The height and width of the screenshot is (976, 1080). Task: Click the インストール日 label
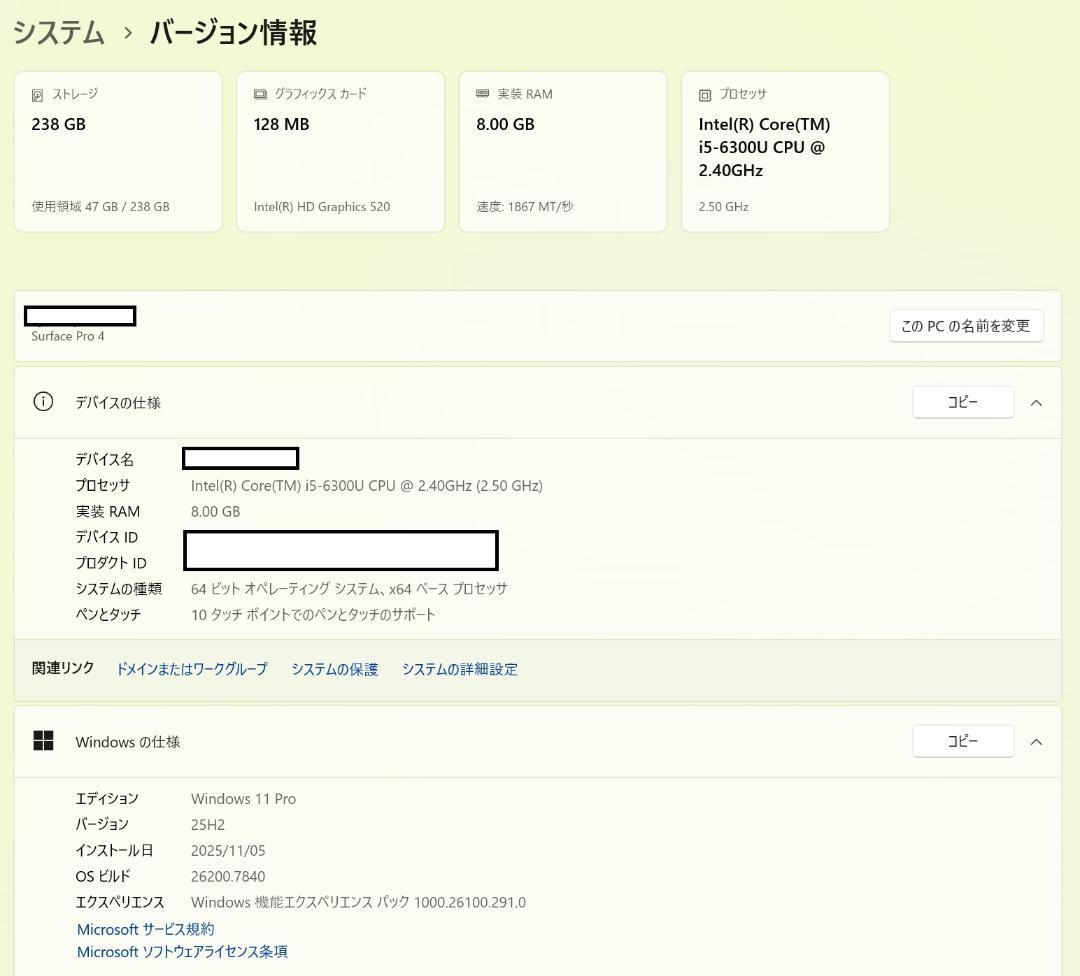coord(114,851)
